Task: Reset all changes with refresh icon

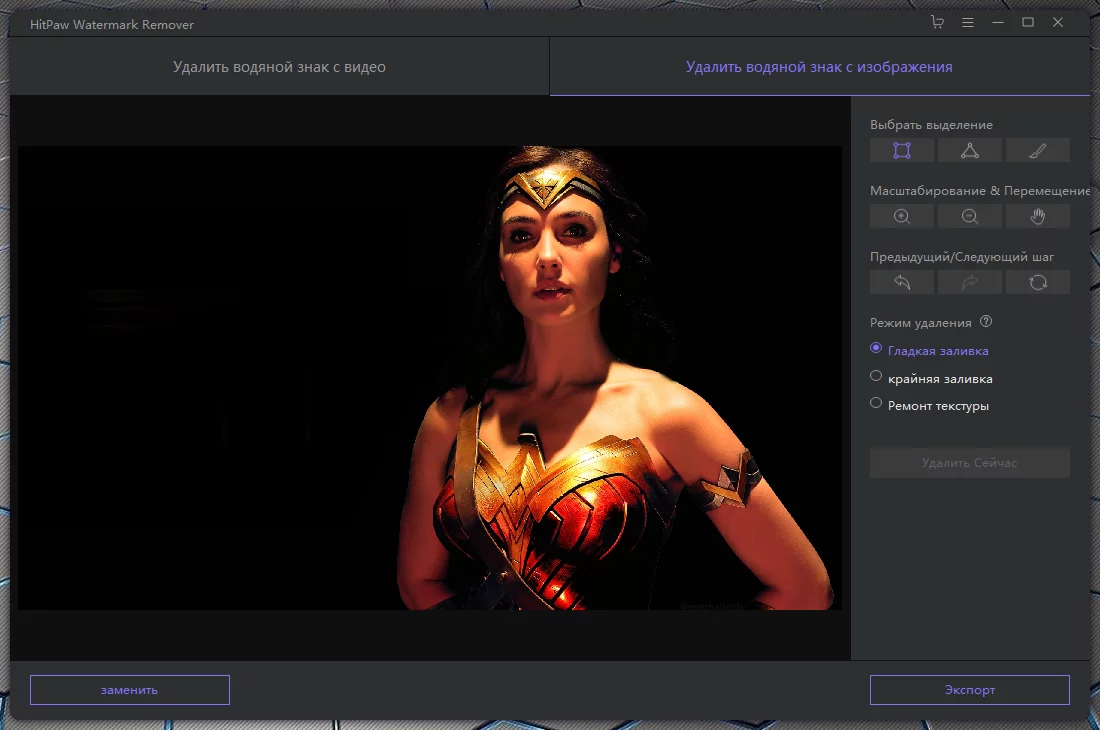Action: [1038, 283]
